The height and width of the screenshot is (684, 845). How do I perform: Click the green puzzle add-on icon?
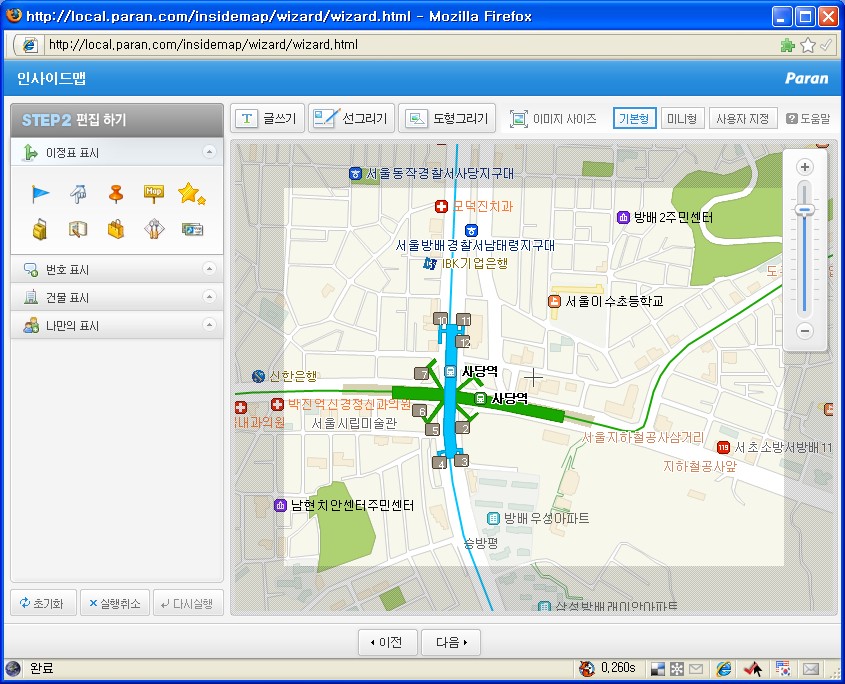(788, 45)
